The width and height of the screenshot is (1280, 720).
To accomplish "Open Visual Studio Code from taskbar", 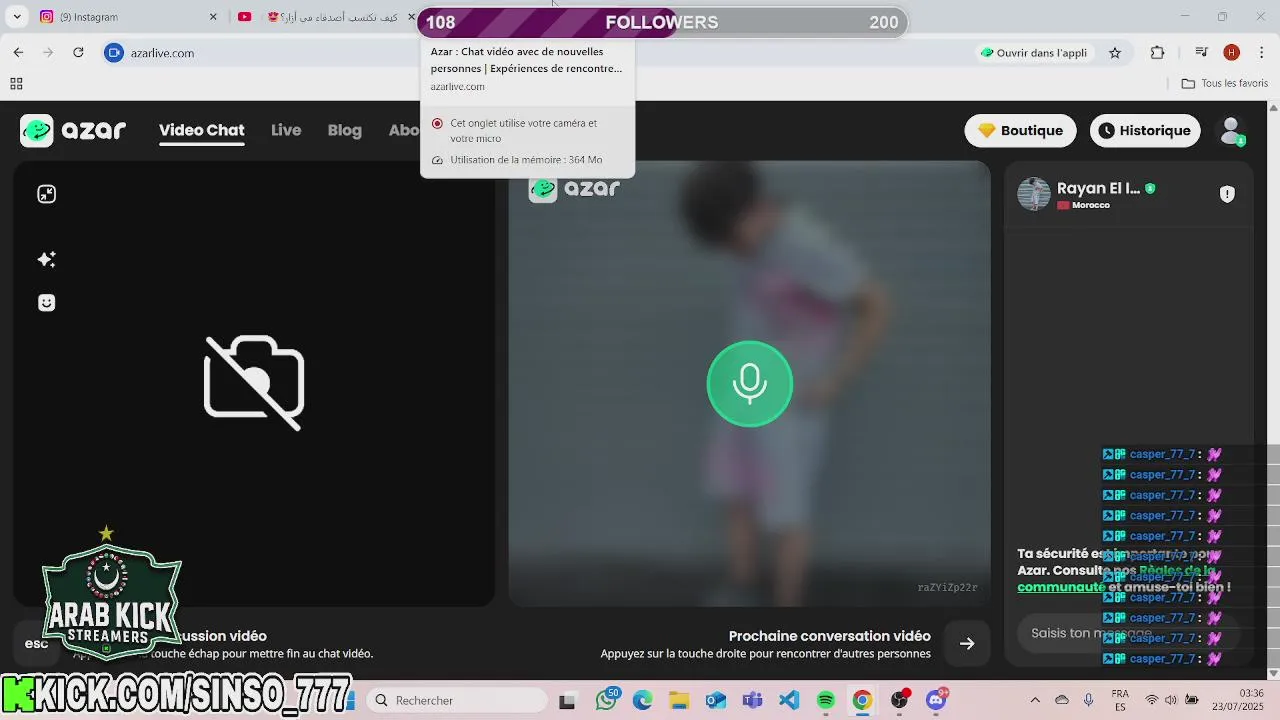I will point(789,700).
